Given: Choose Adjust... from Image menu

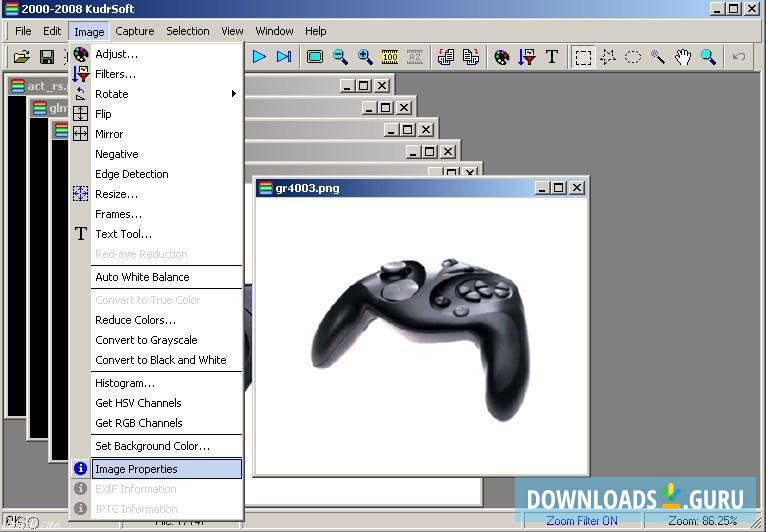Looking at the screenshot, I should point(156,54).
